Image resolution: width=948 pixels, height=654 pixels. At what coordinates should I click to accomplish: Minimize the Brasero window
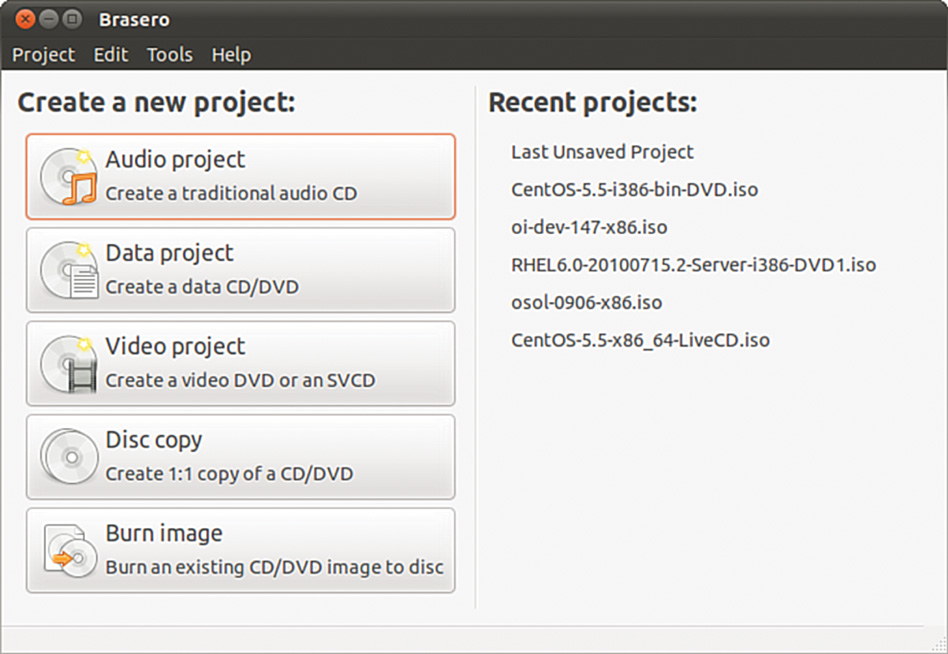click(x=48, y=19)
